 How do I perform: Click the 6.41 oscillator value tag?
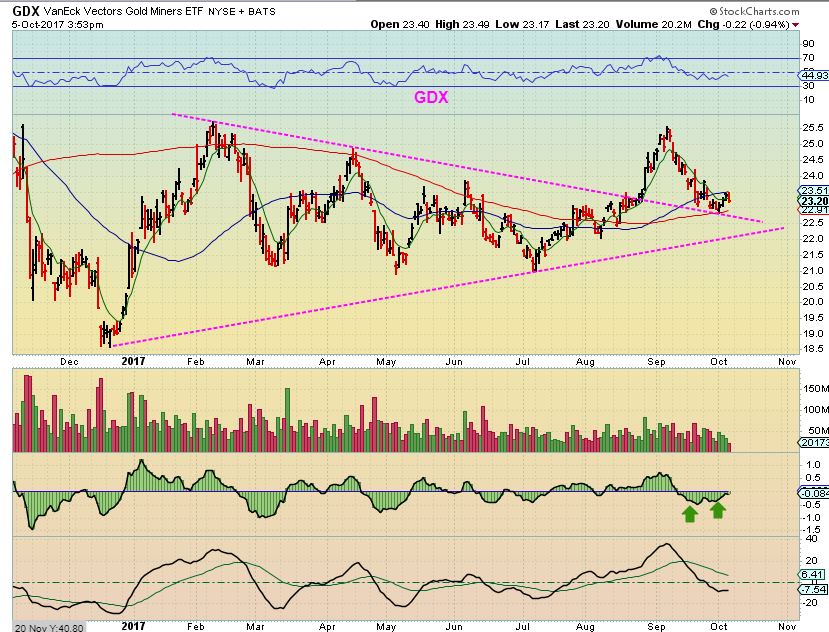click(x=813, y=575)
